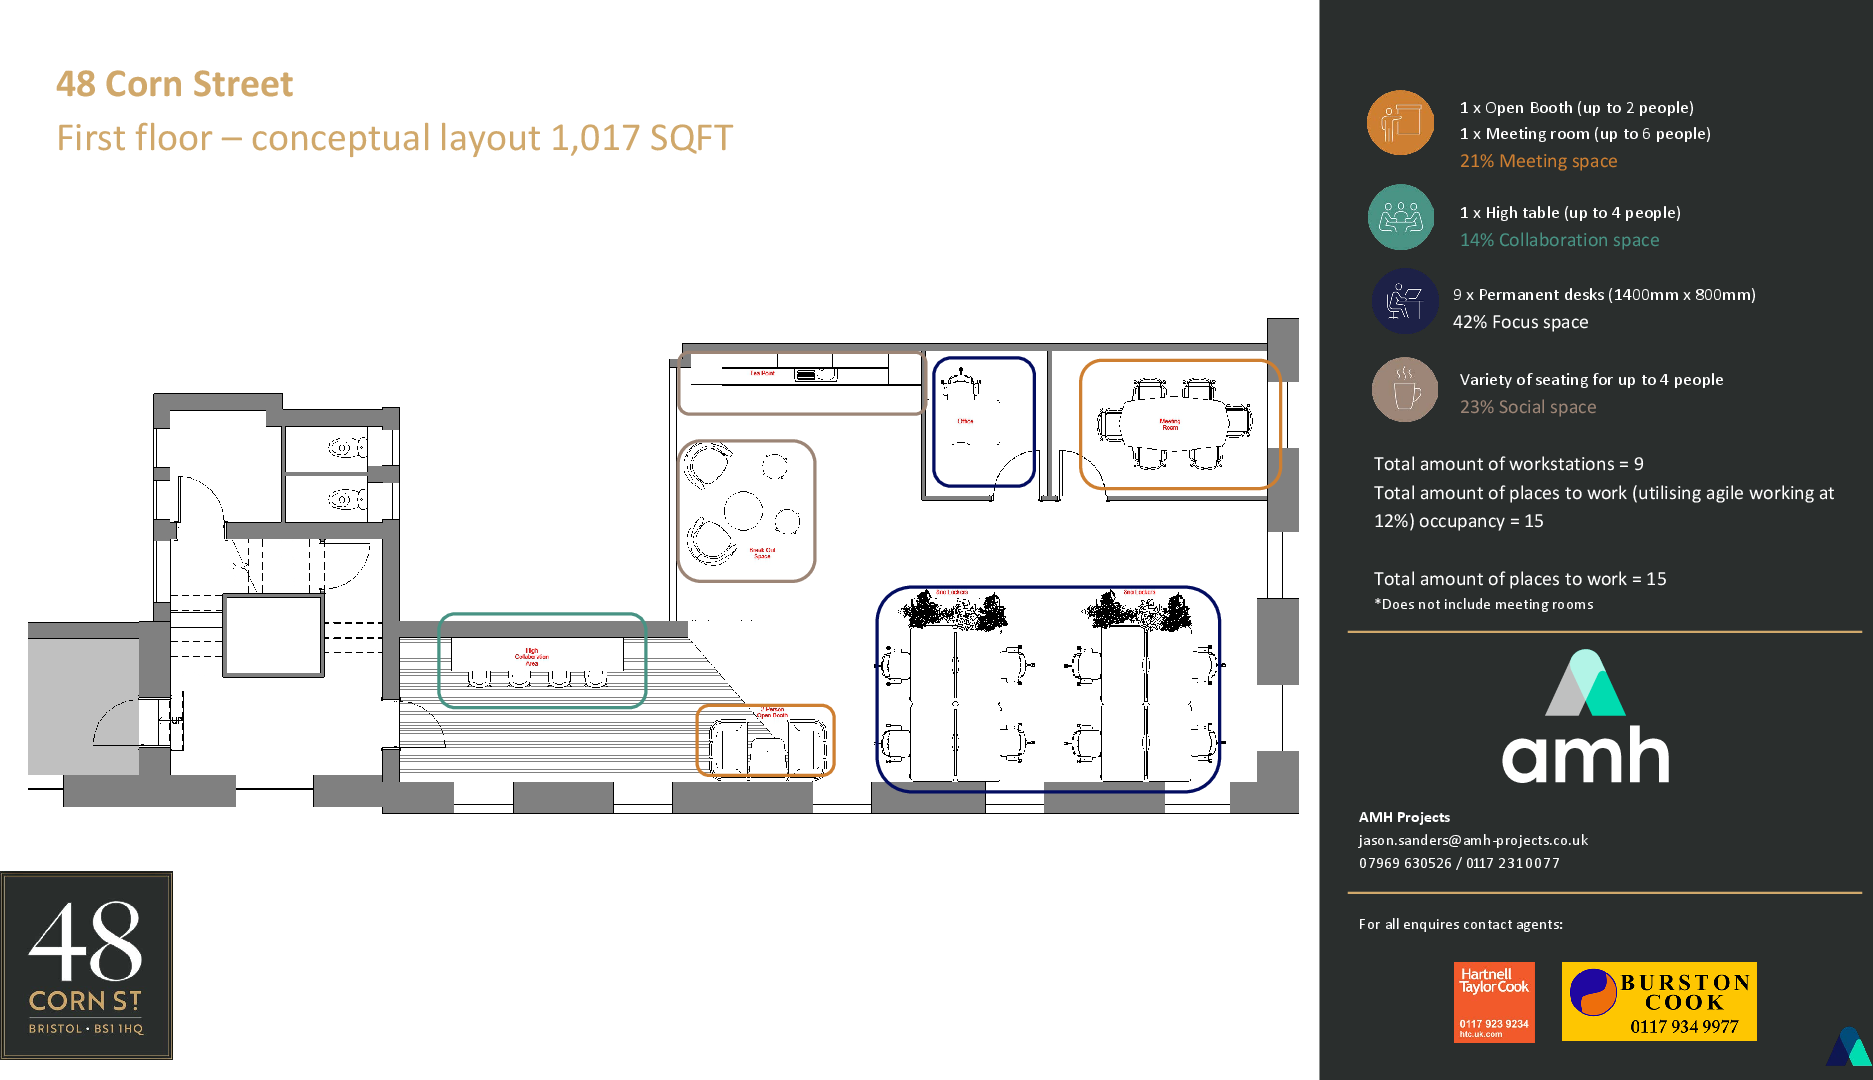
Task: Click 'AMH Projects' heading
Action: point(1404,817)
